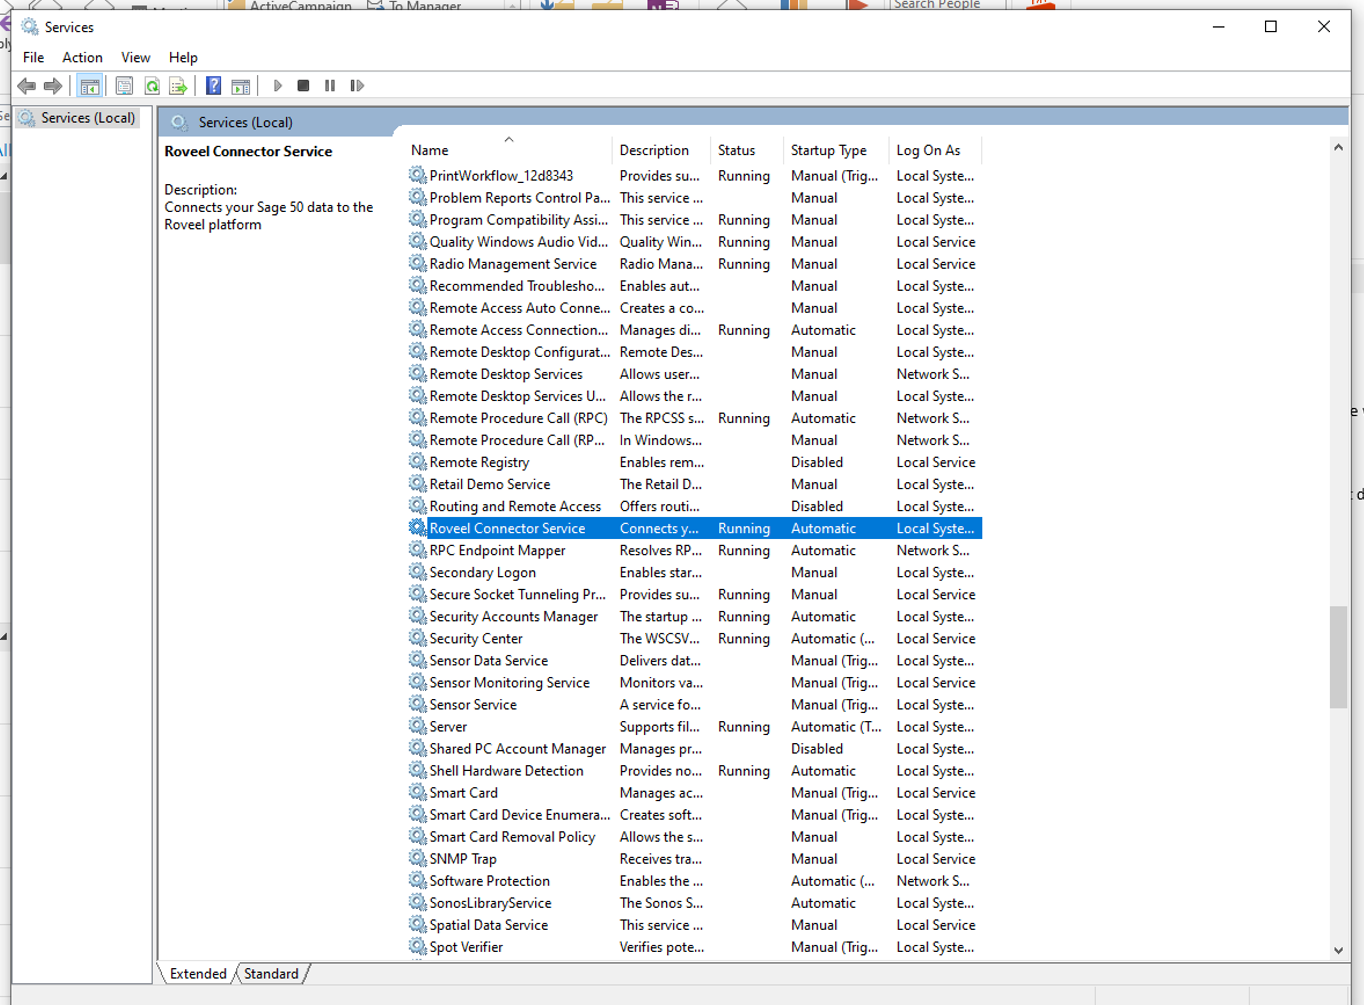This screenshot has height=1005, width=1364.
Task: Select Software Protection service
Action: click(695, 880)
